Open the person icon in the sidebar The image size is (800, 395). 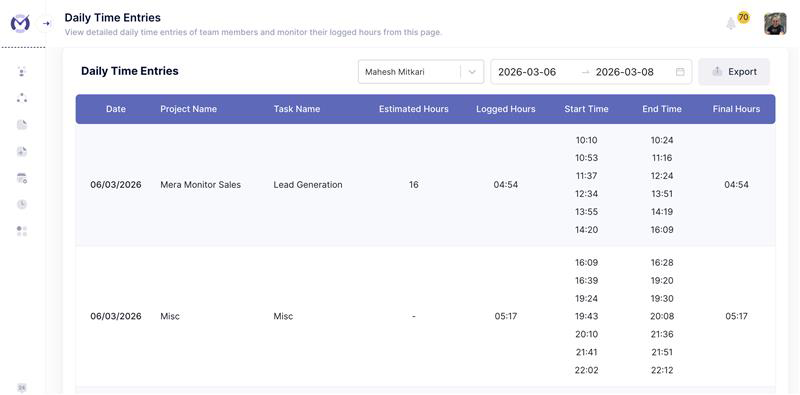[x=22, y=71]
